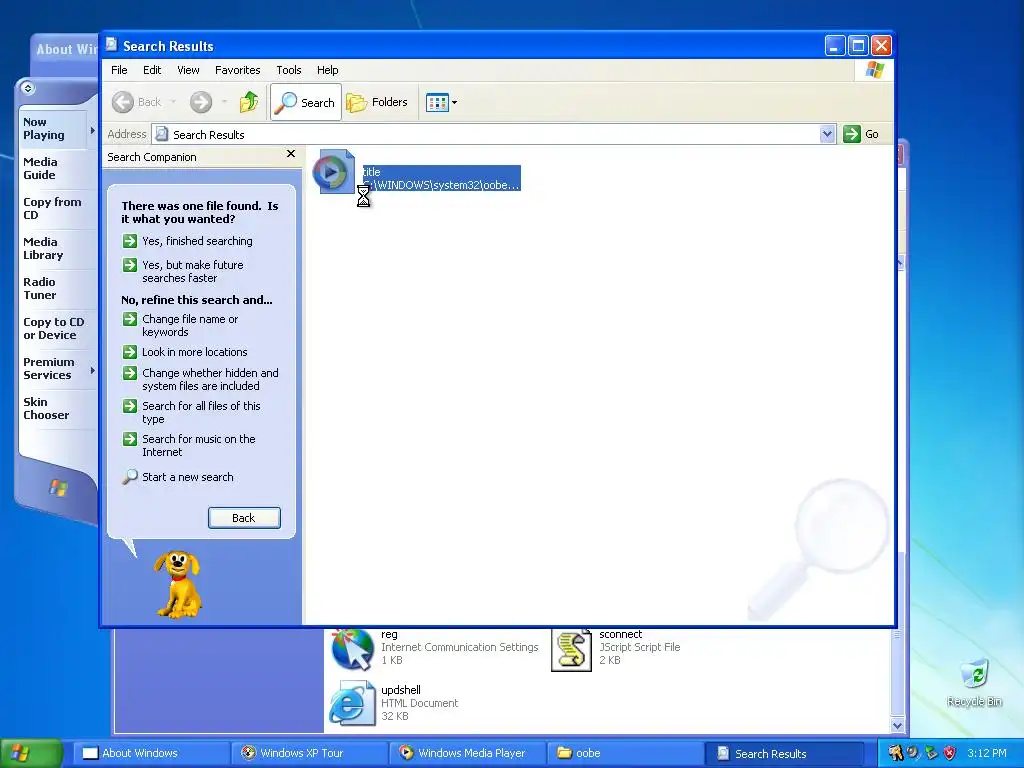Click Search for all files of this type
The image size is (1024, 768).
click(201, 412)
